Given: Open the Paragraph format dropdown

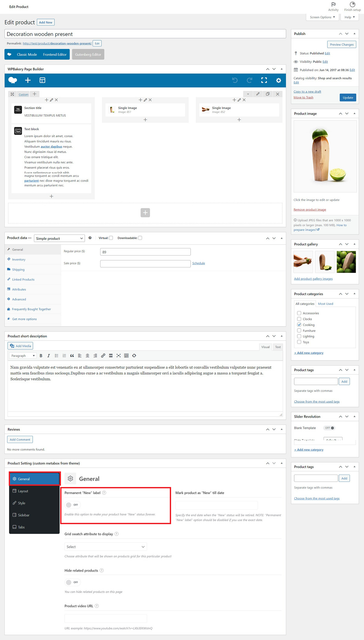Looking at the screenshot, I should pos(23,356).
